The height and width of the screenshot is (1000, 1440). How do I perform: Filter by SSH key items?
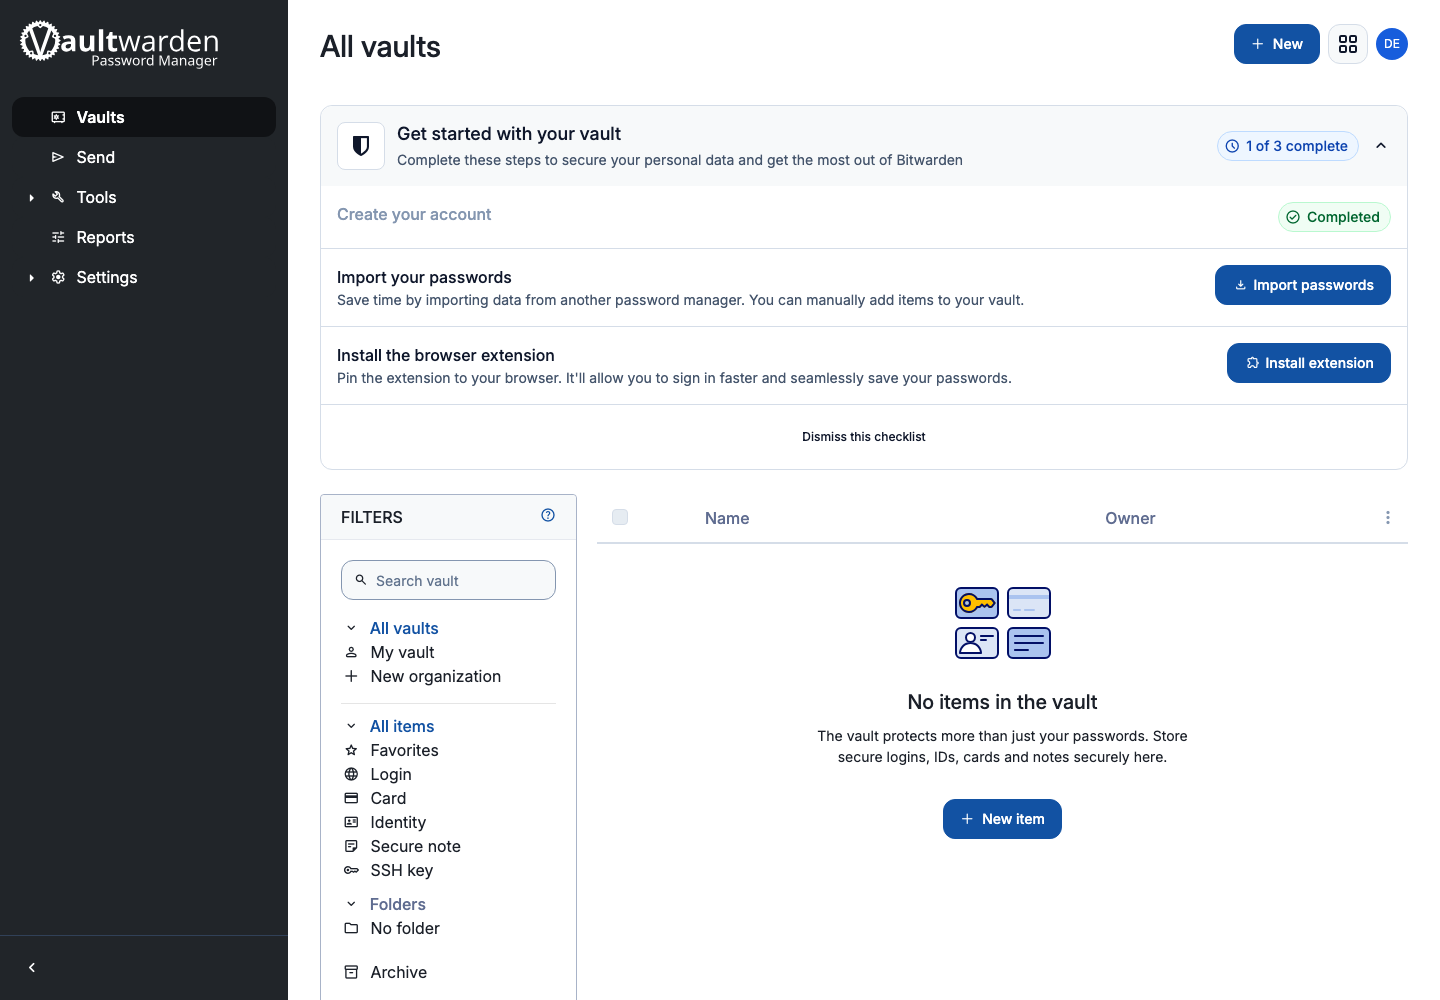click(x=402, y=870)
